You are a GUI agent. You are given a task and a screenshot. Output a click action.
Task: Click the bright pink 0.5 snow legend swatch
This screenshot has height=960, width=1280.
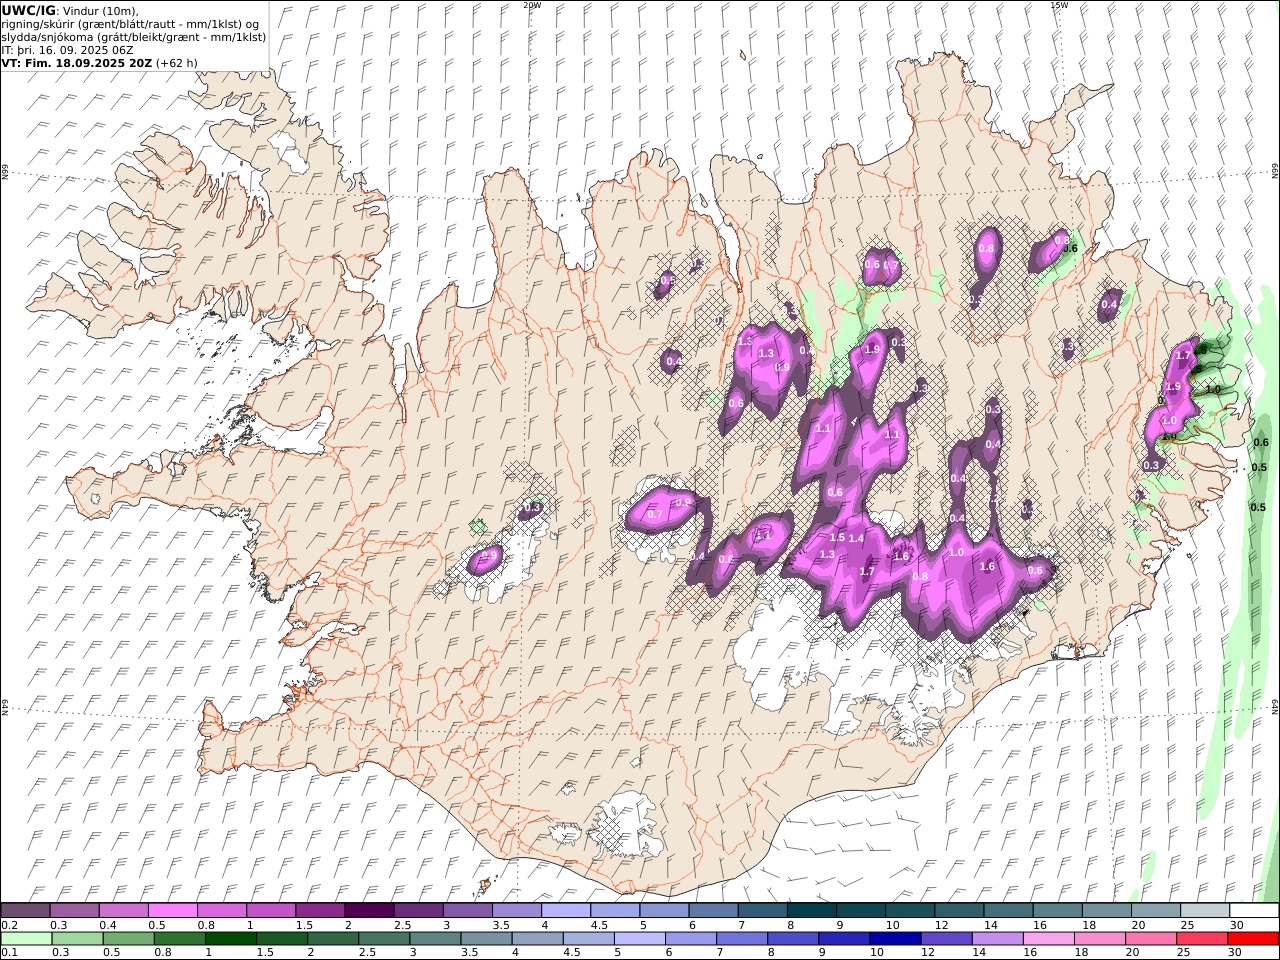pyautogui.click(x=172, y=910)
